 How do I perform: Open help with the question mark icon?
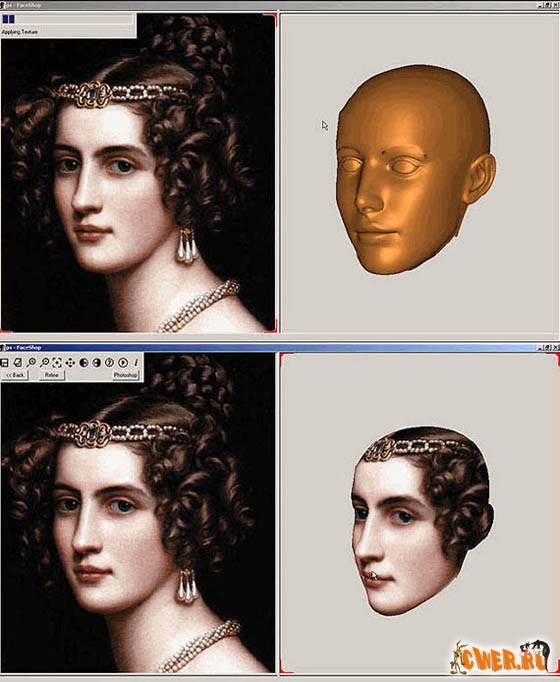tap(109, 362)
